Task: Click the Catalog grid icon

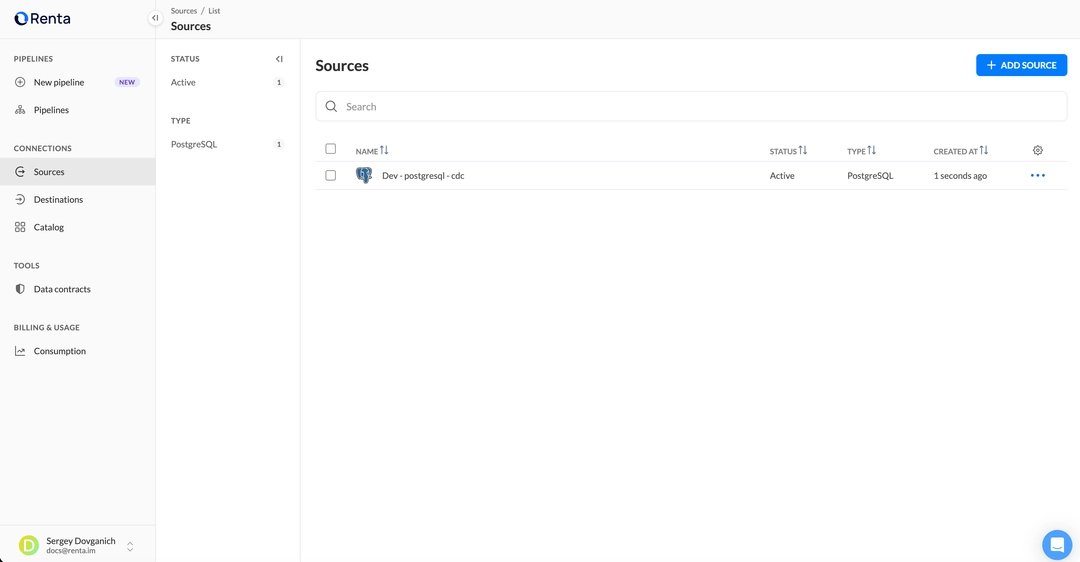Action: pos(20,227)
